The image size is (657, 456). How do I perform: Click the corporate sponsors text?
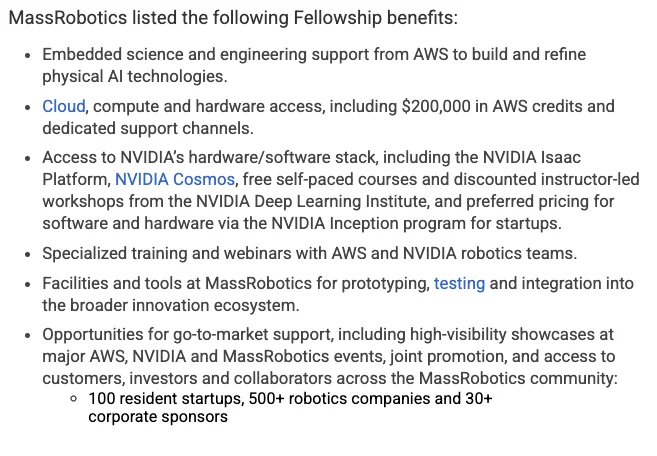point(158,417)
